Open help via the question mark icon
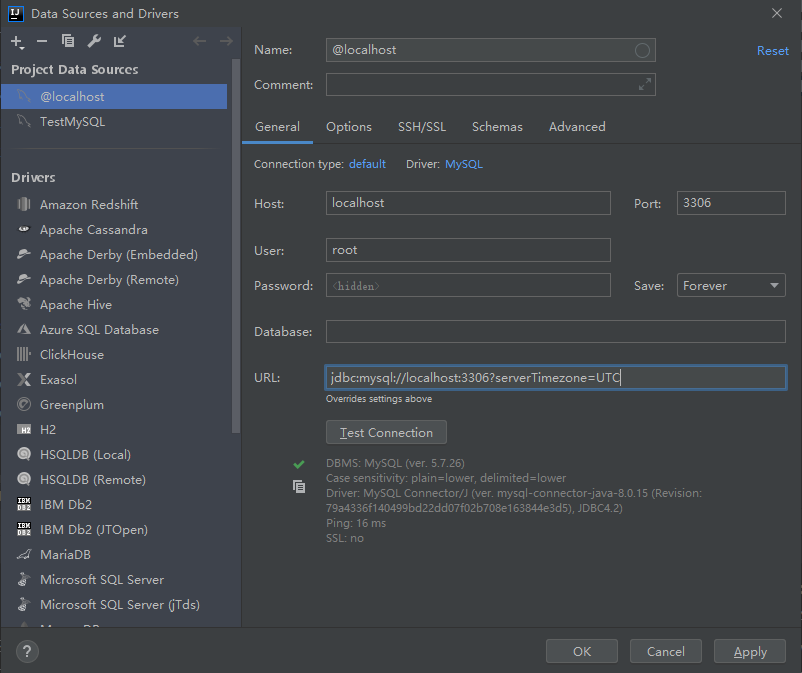 tap(26, 651)
